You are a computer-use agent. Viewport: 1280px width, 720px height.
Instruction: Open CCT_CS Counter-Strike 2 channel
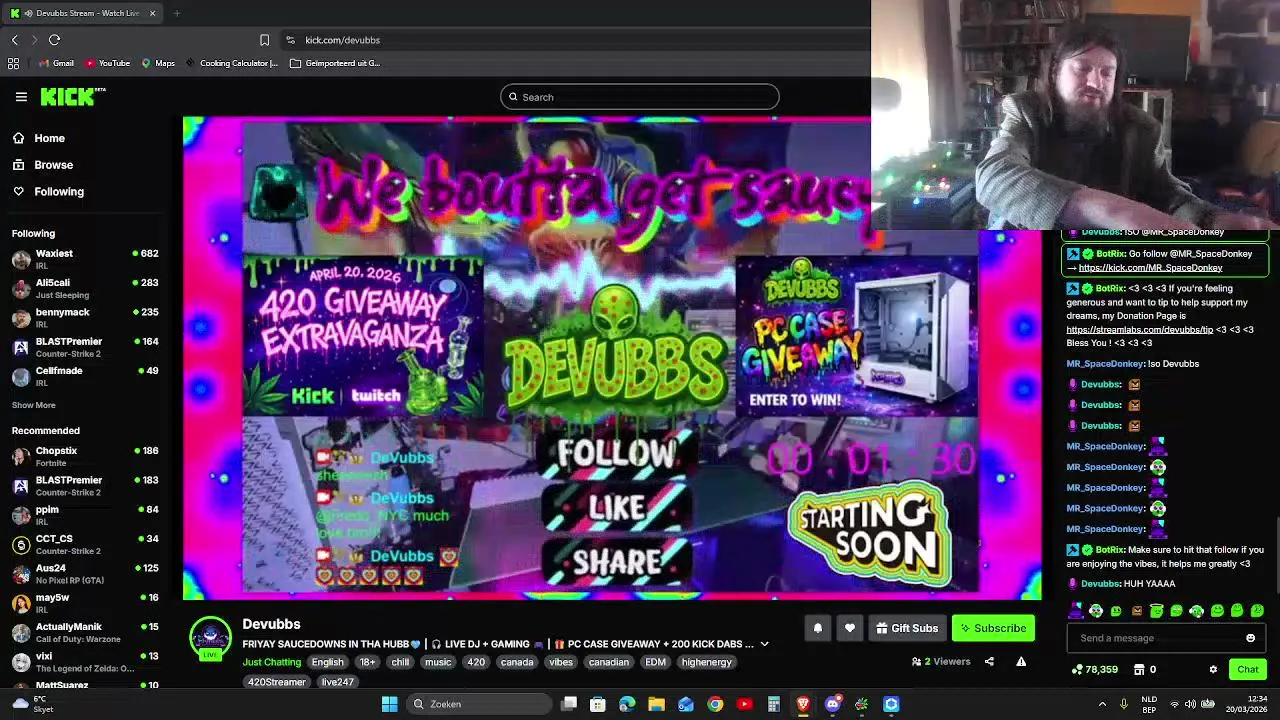(x=86, y=545)
